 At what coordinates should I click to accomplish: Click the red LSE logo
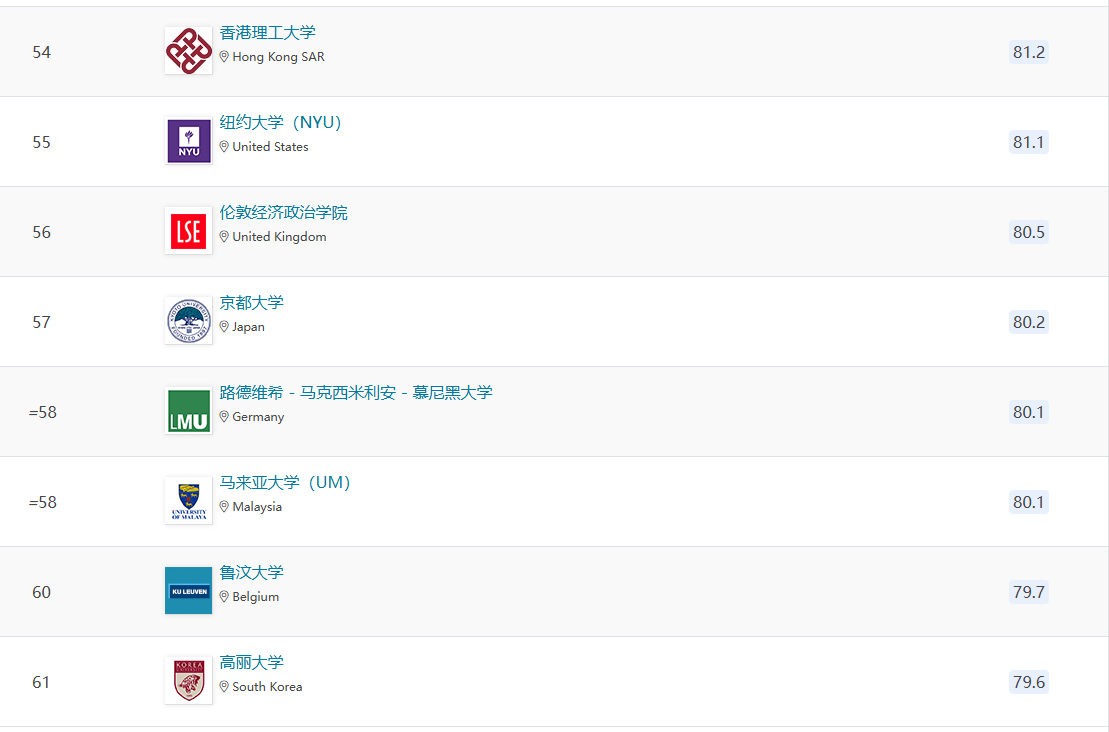(188, 231)
